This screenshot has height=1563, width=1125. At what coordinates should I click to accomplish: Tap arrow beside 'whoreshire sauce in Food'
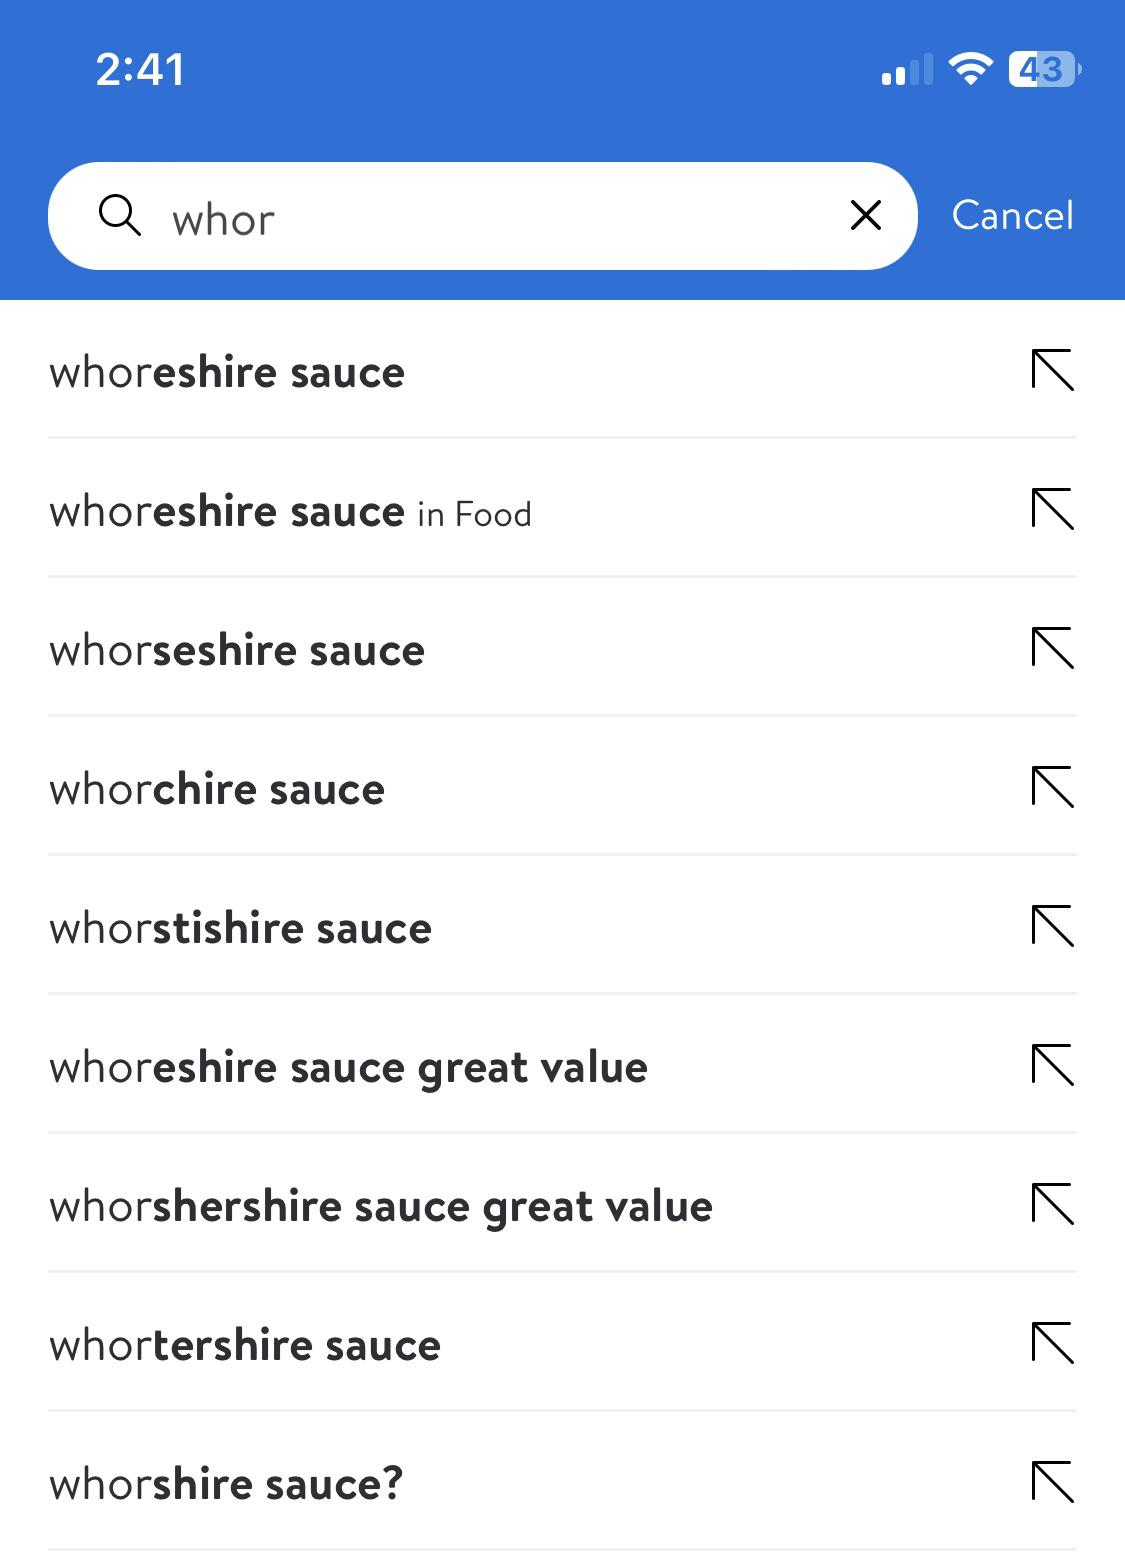tap(1052, 509)
